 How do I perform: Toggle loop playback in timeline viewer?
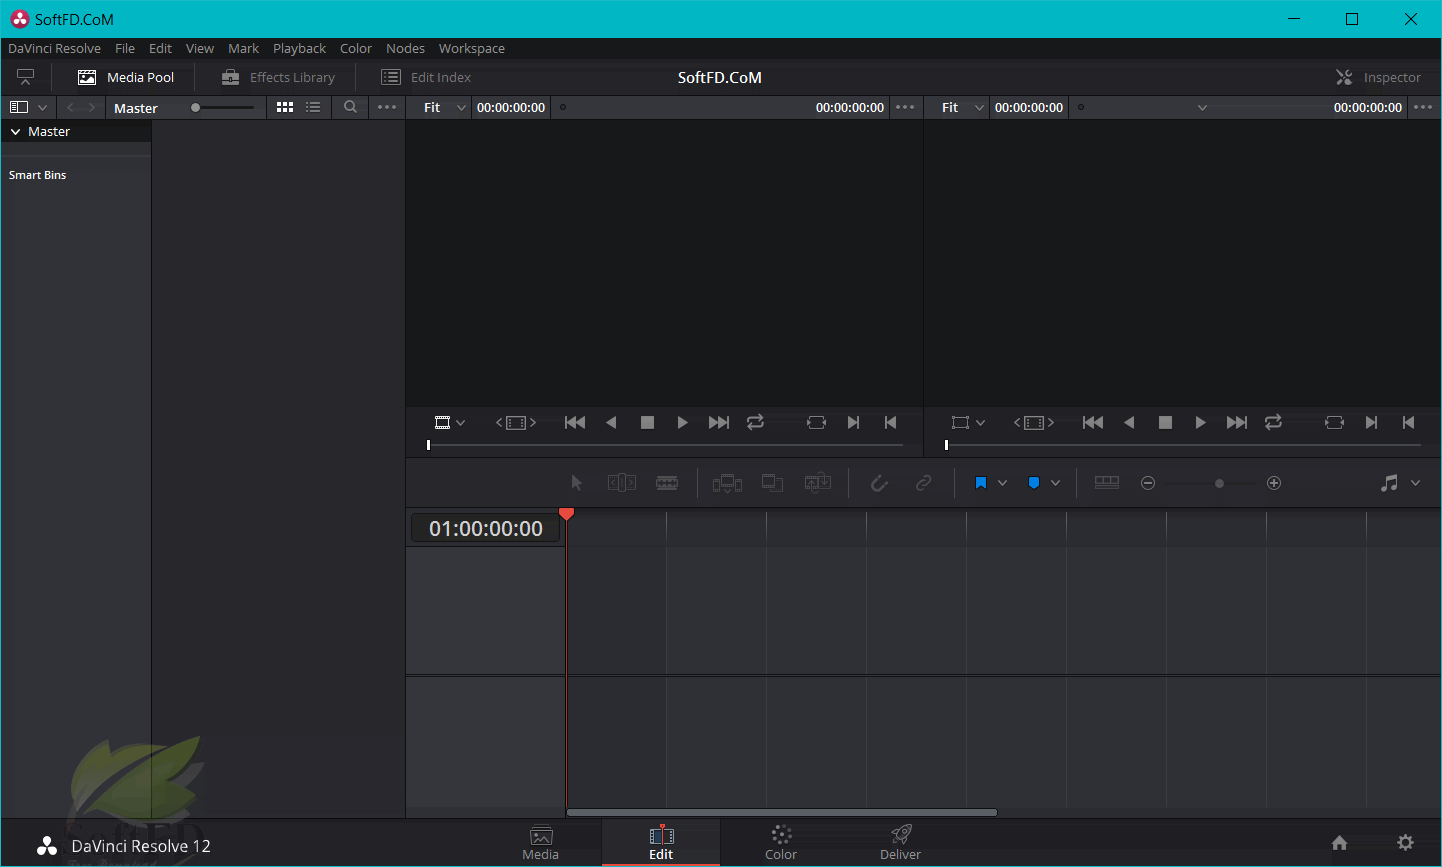point(1274,422)
